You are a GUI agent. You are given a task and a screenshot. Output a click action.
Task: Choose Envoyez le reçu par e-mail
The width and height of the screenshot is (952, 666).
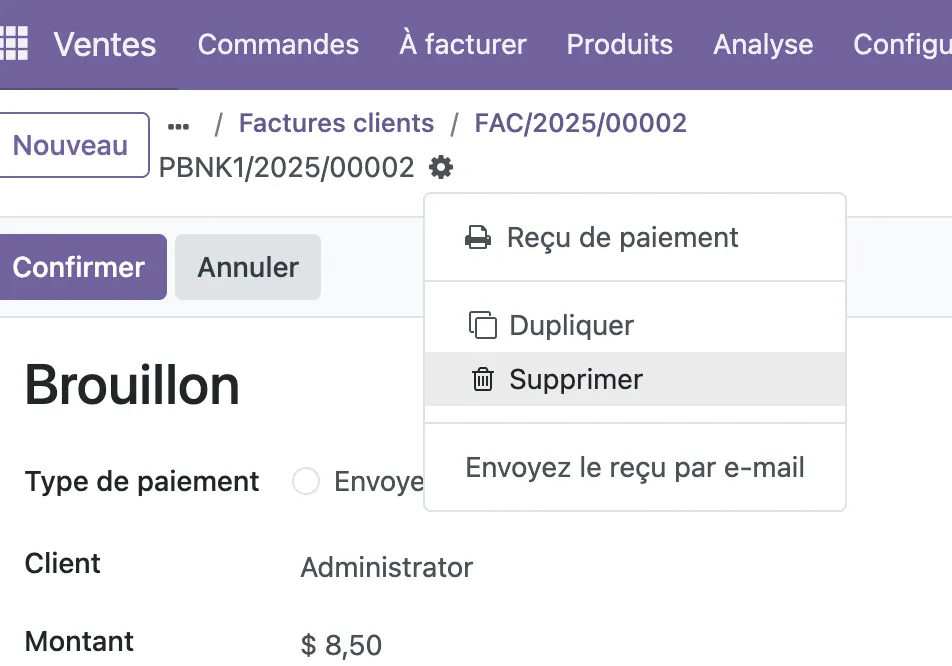635,467
